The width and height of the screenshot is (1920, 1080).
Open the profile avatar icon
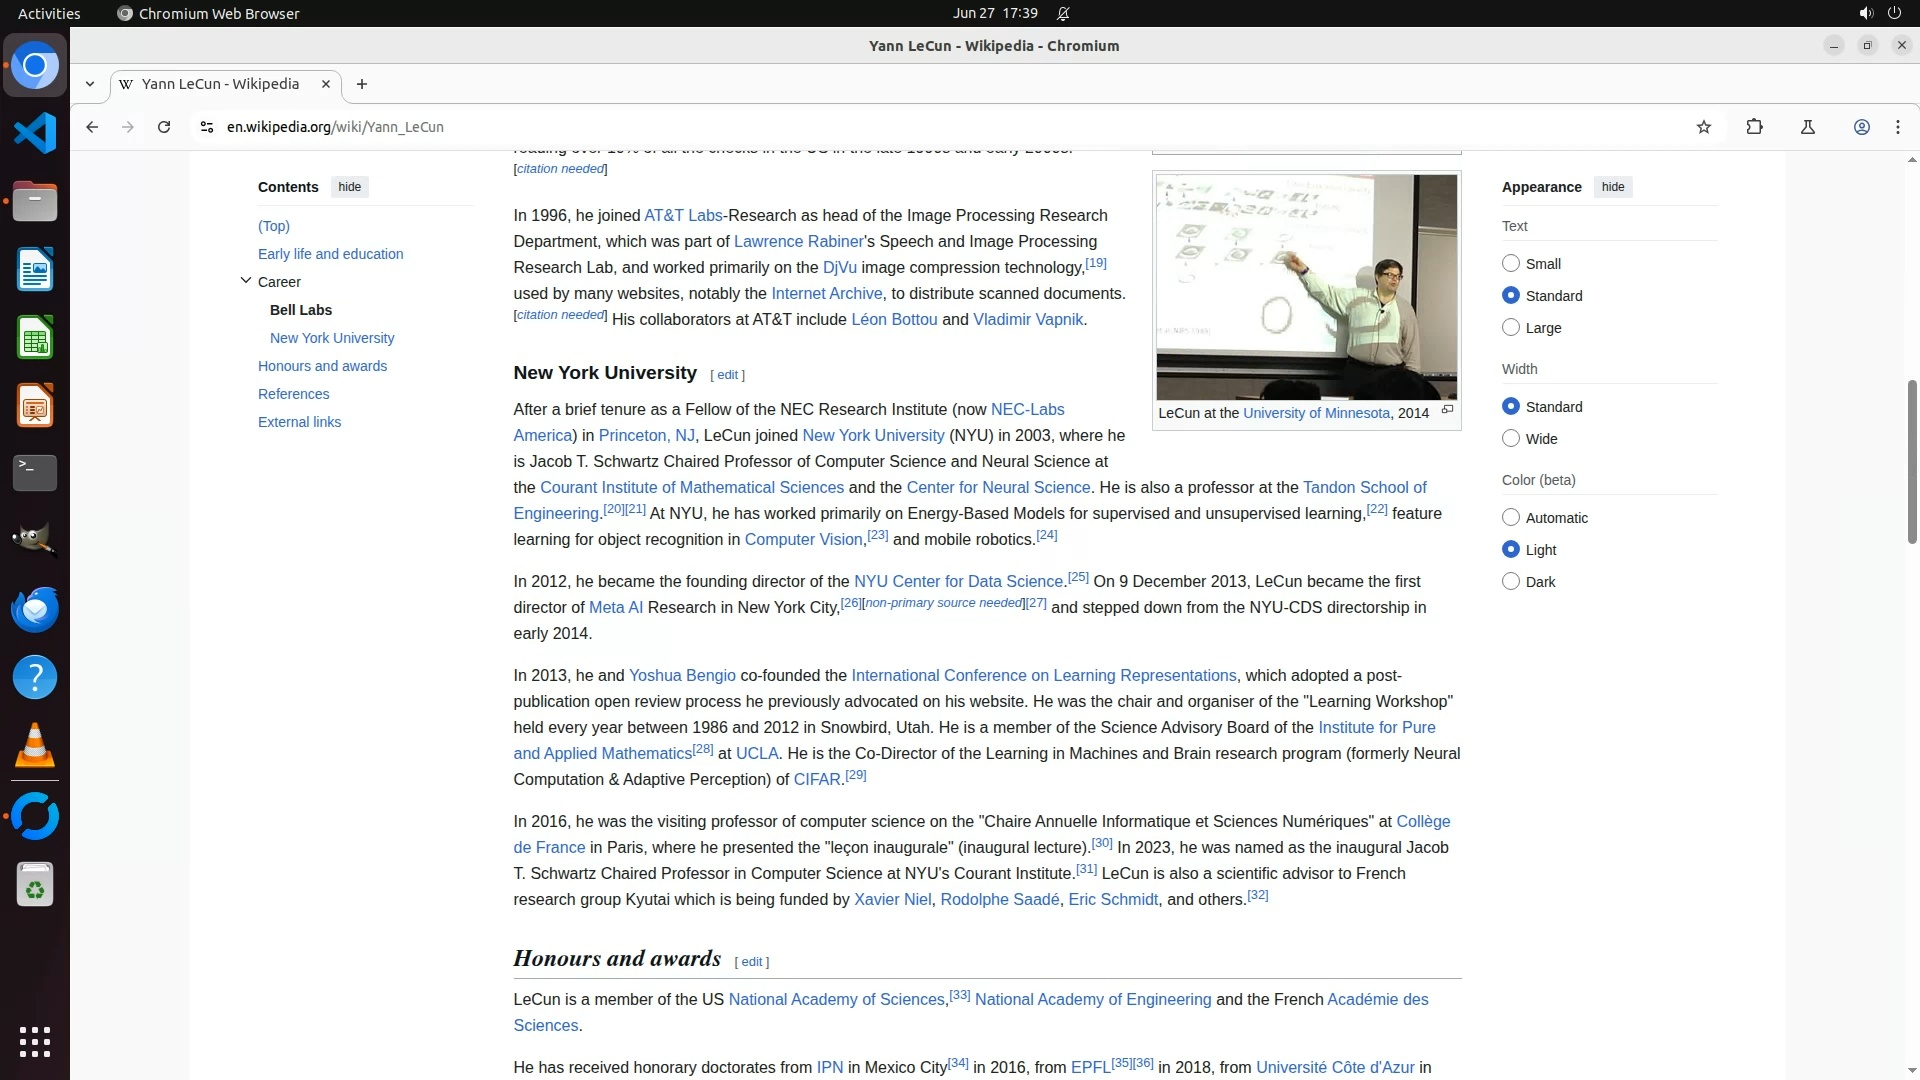[1862, 127]
